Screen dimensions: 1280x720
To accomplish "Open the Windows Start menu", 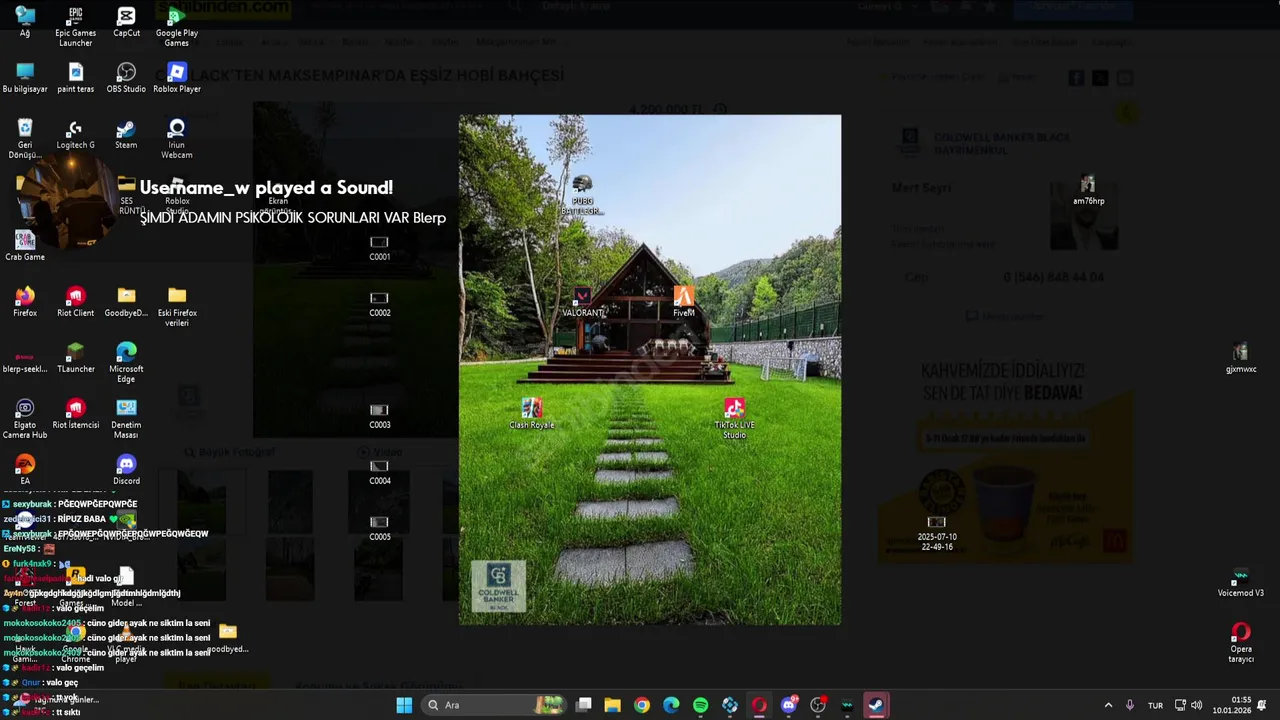I will (x=404, y=705).
